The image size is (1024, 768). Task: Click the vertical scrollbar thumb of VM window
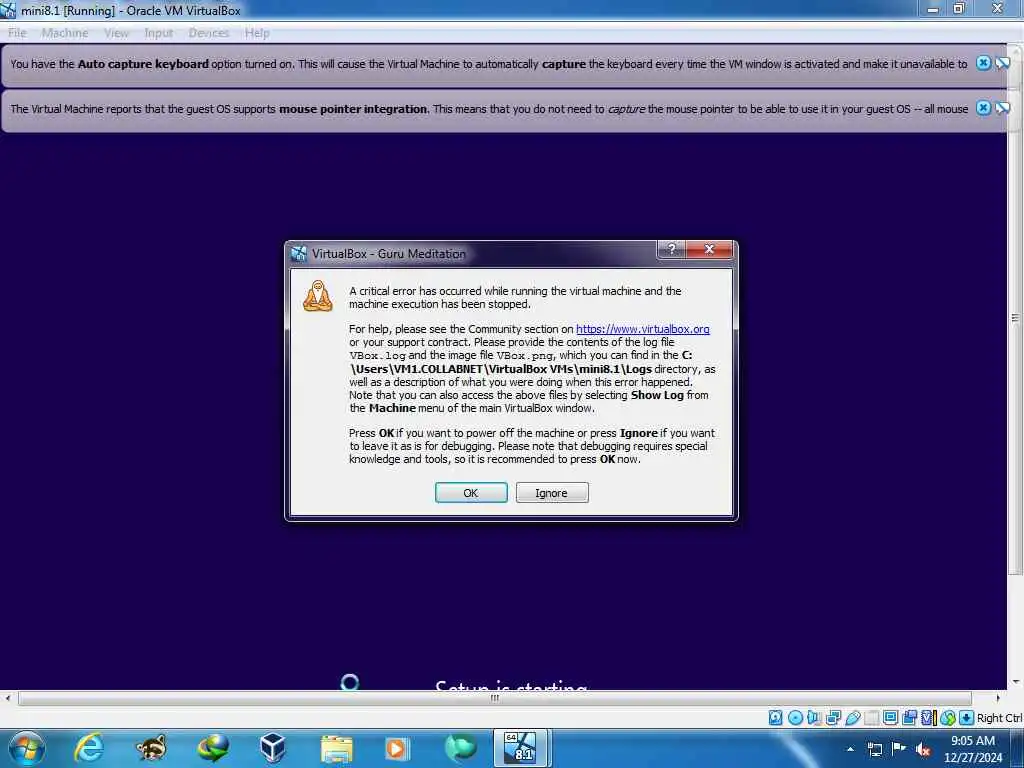pyautogui.click(x=1015, y=318)
